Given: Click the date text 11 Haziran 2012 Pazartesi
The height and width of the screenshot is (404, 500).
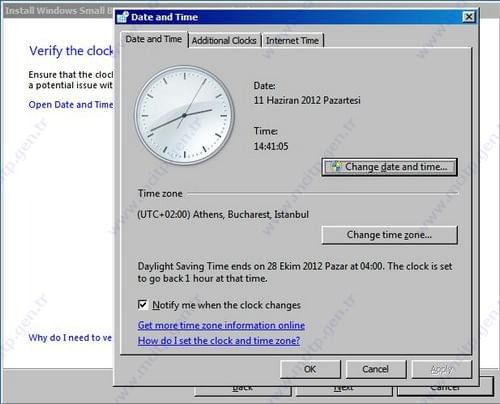Looking at the screenshot, I should coord(307,100).
